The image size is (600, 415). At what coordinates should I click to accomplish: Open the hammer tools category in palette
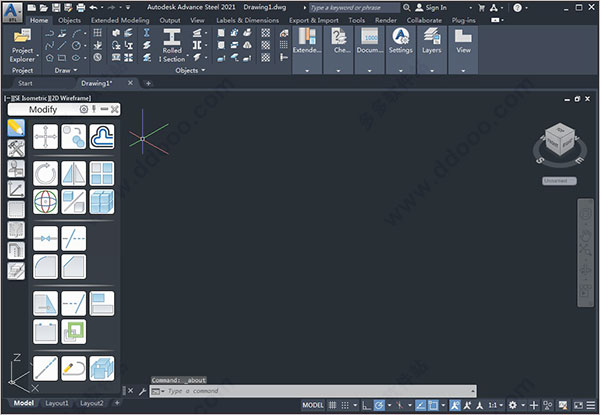[16, 148]
